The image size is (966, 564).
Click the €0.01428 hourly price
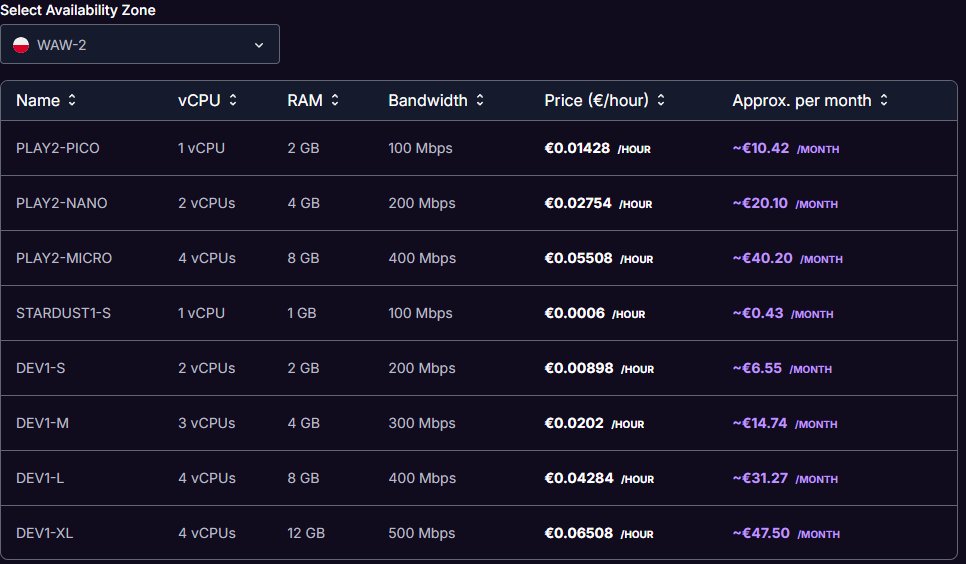click(577, 149)
